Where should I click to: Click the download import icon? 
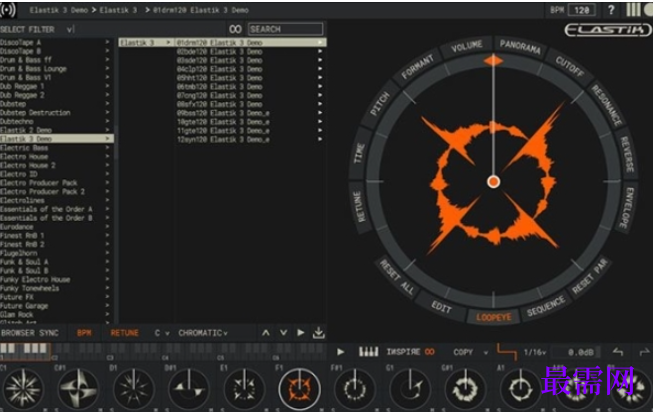pyautogui.click(x=319, y=332)
